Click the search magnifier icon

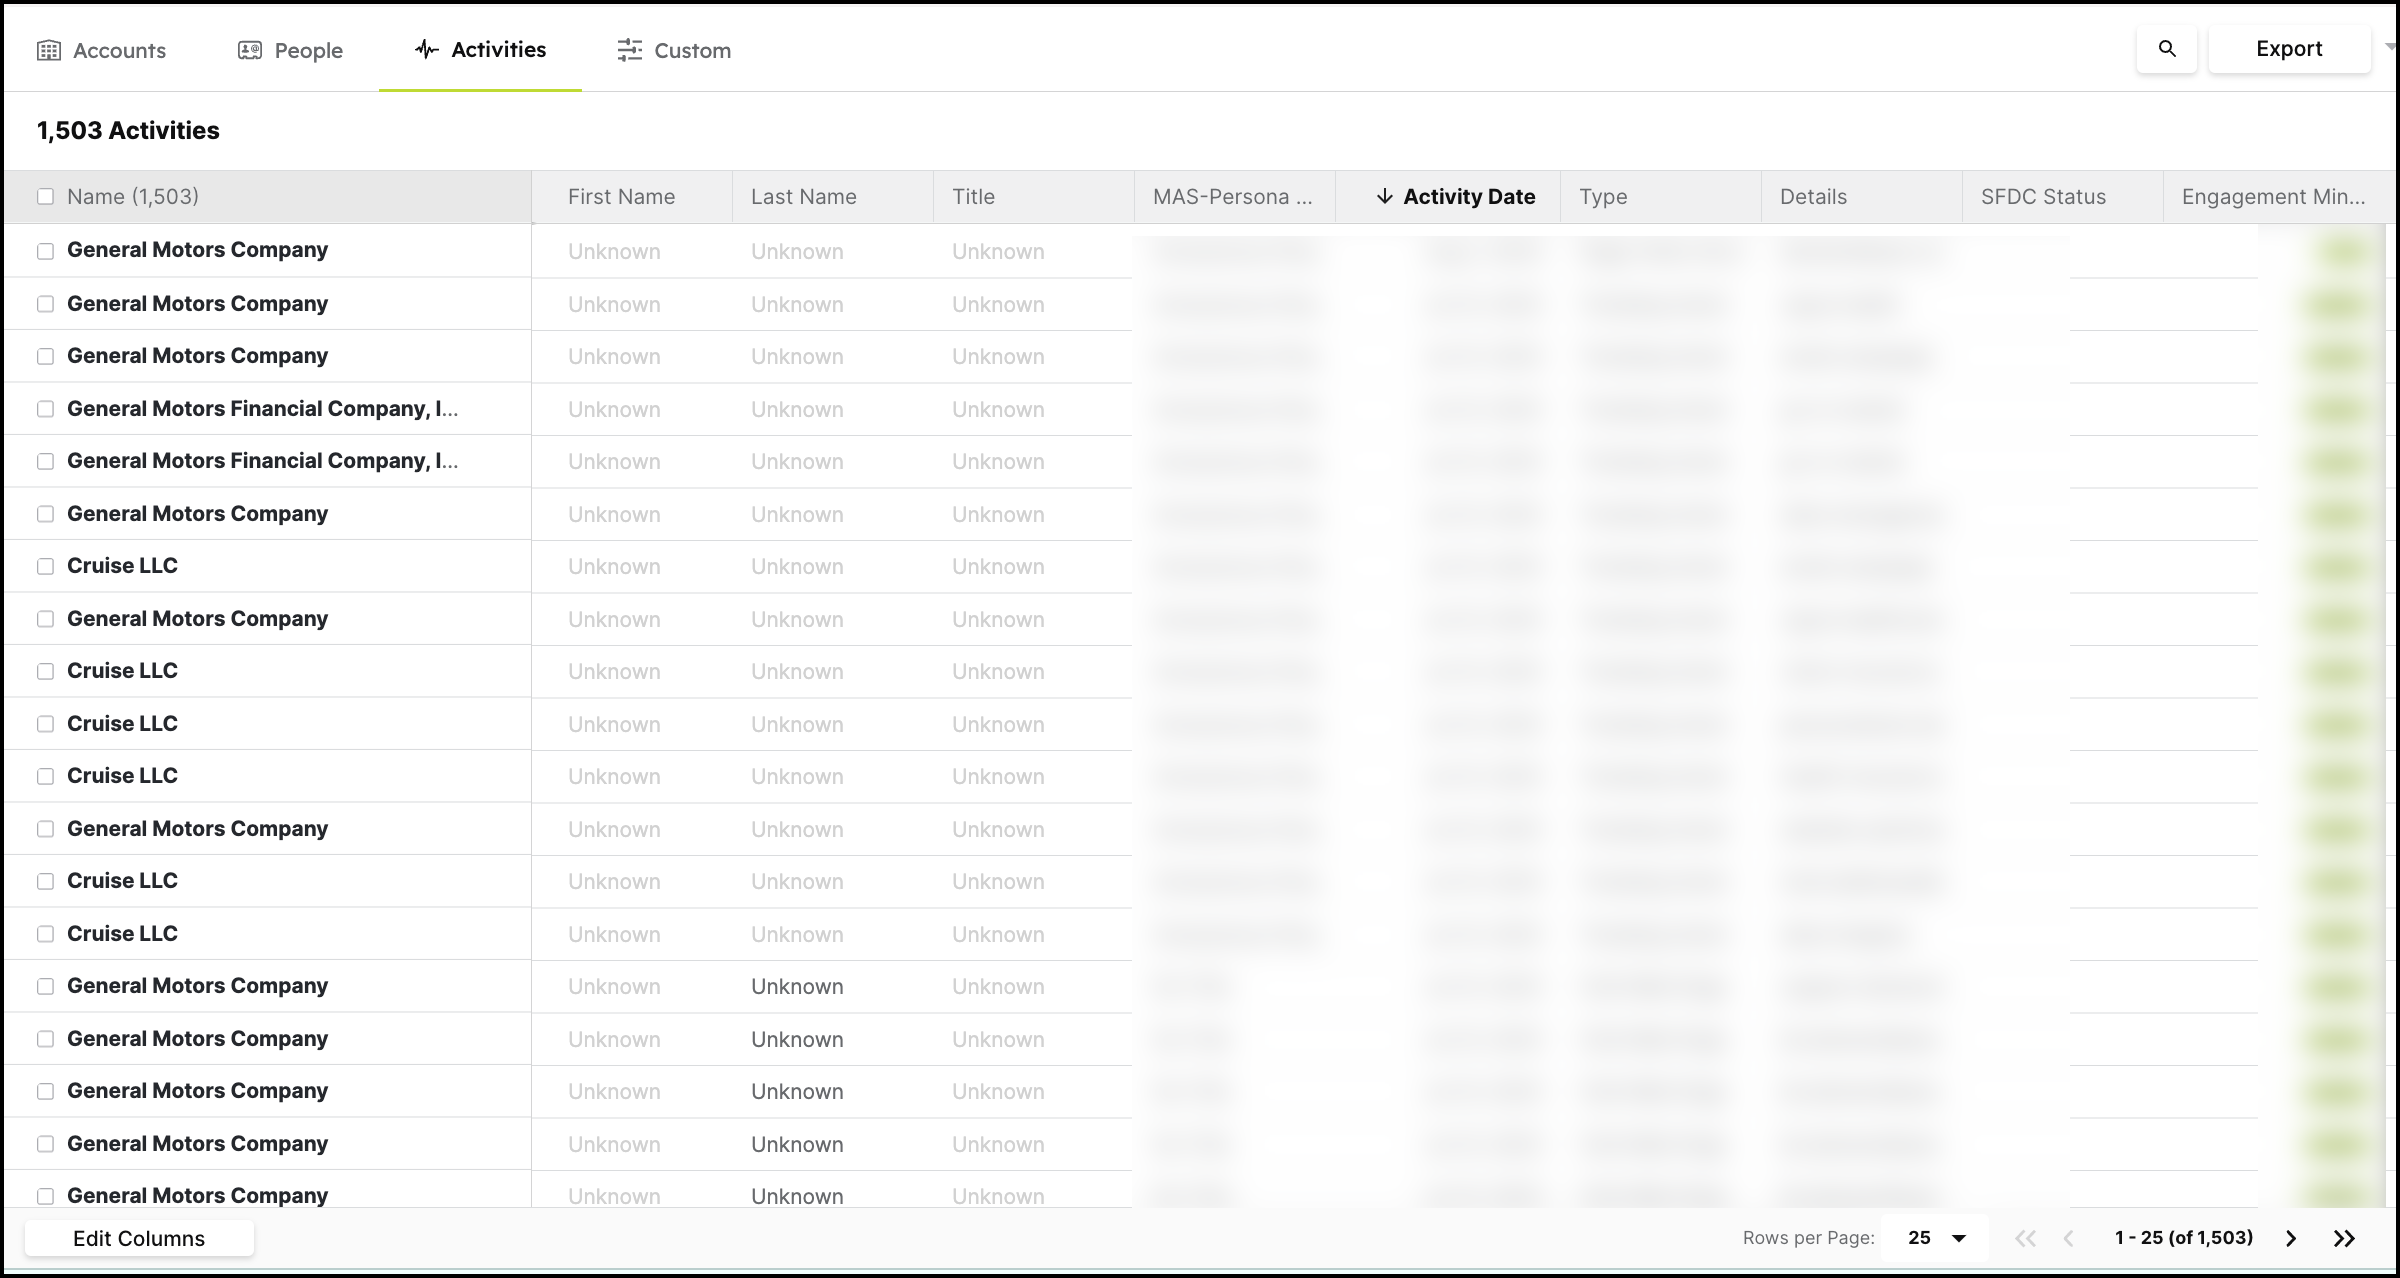click(x=2167, y=49)
